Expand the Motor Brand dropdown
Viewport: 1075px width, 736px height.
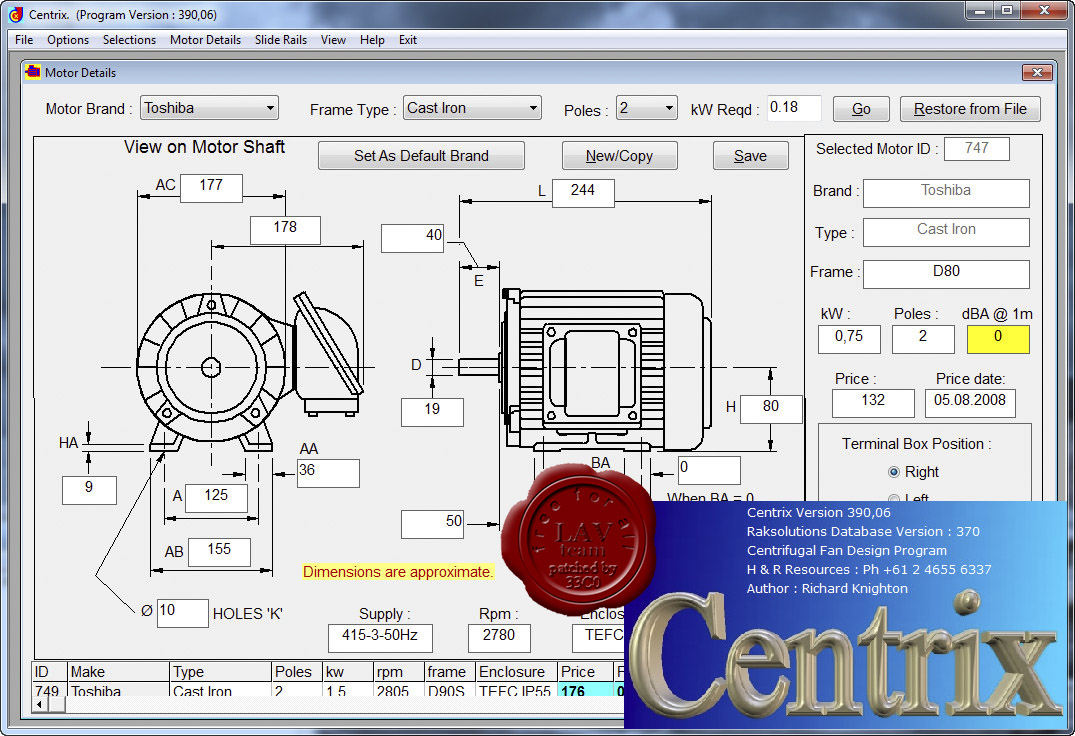click(270, 108)
